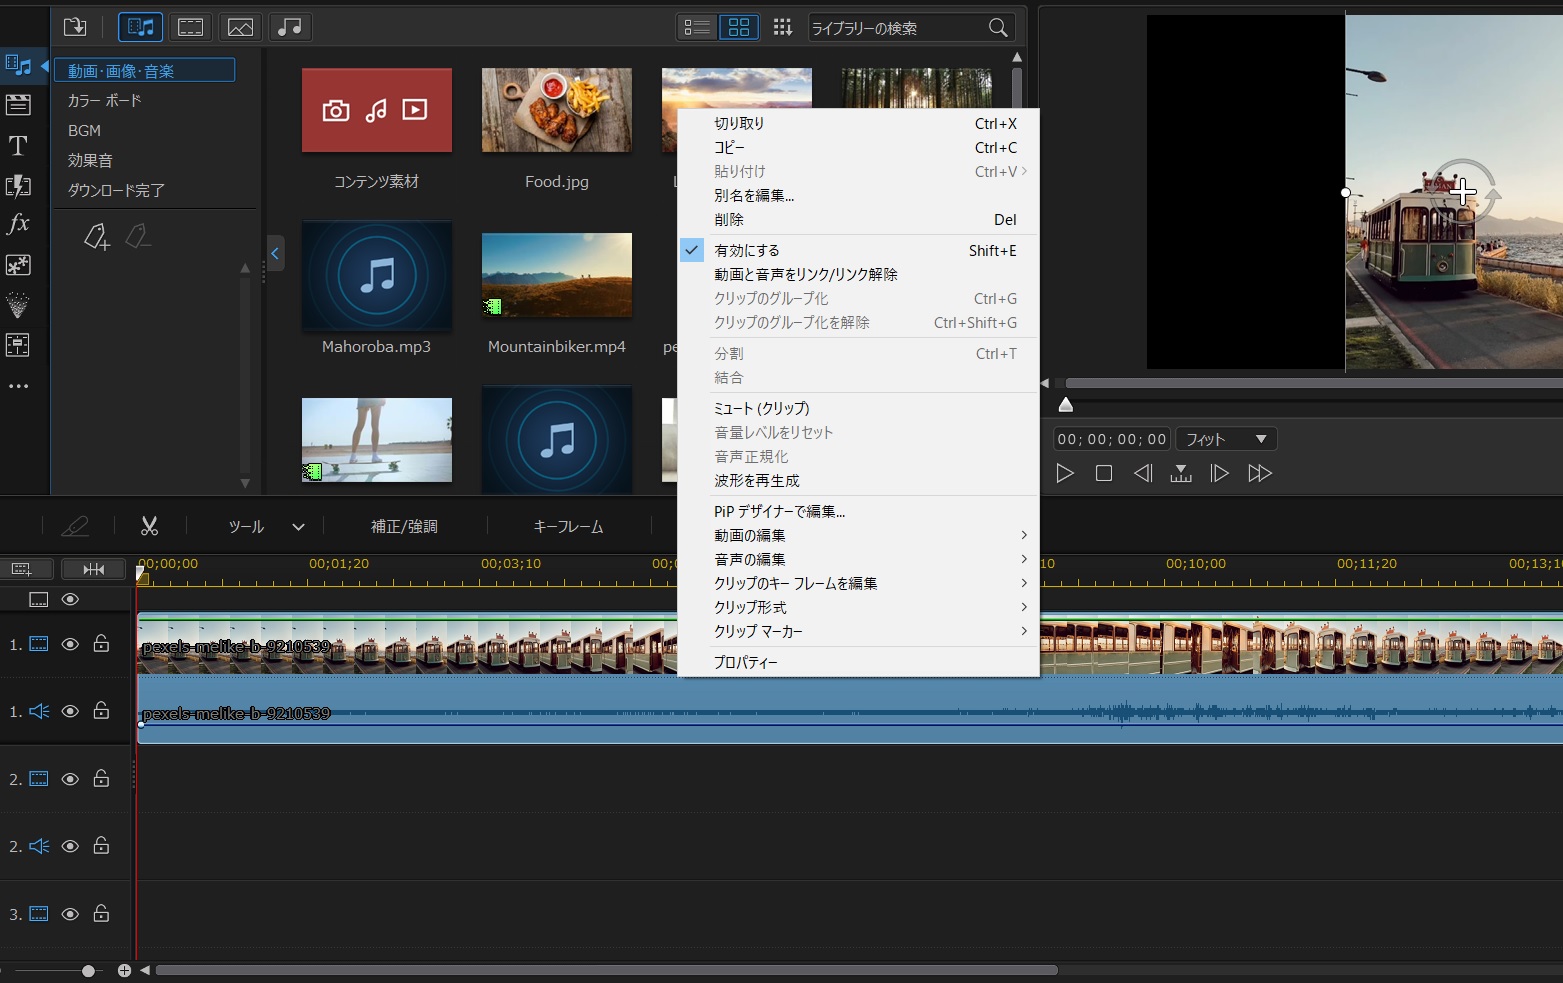This screenshot has width=1563, height=983.
Task: Switch library to list view
Action: click(x=697, y=27)
